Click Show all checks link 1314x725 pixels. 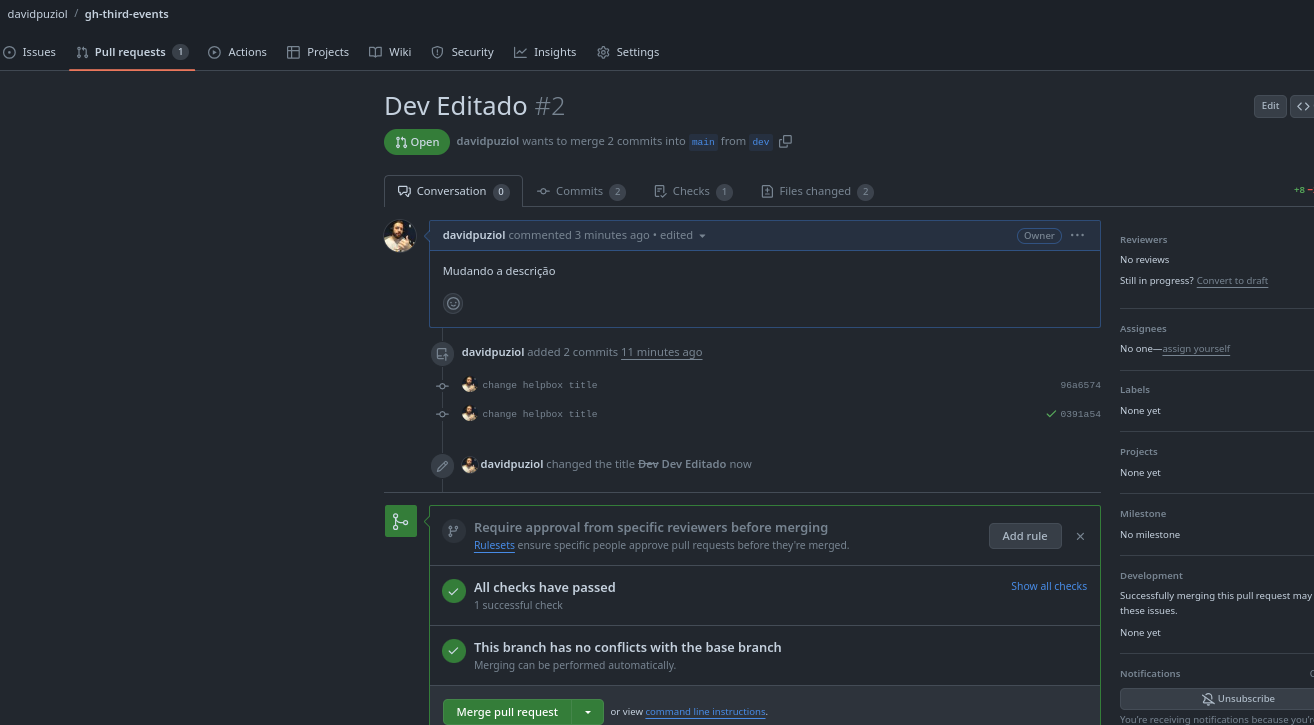coord(1048,586)
